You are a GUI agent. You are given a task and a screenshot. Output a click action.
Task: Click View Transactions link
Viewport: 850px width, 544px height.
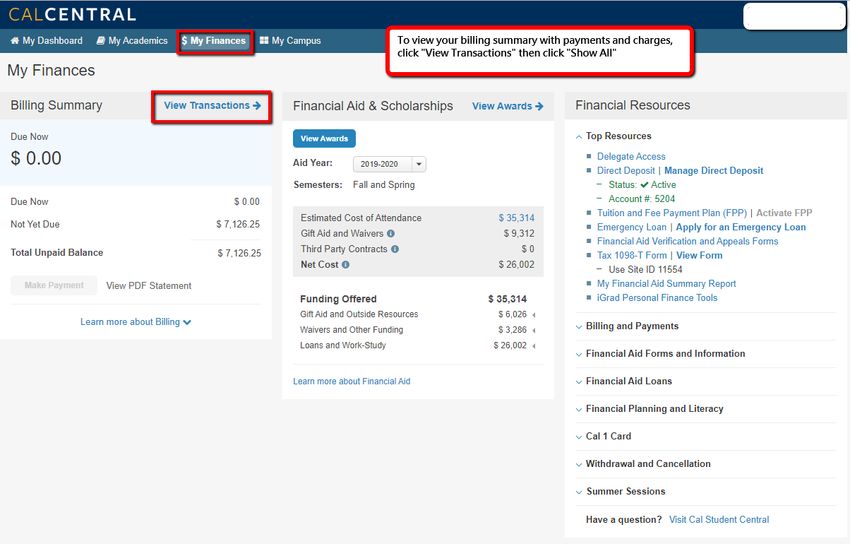click(x=212, y=106)
